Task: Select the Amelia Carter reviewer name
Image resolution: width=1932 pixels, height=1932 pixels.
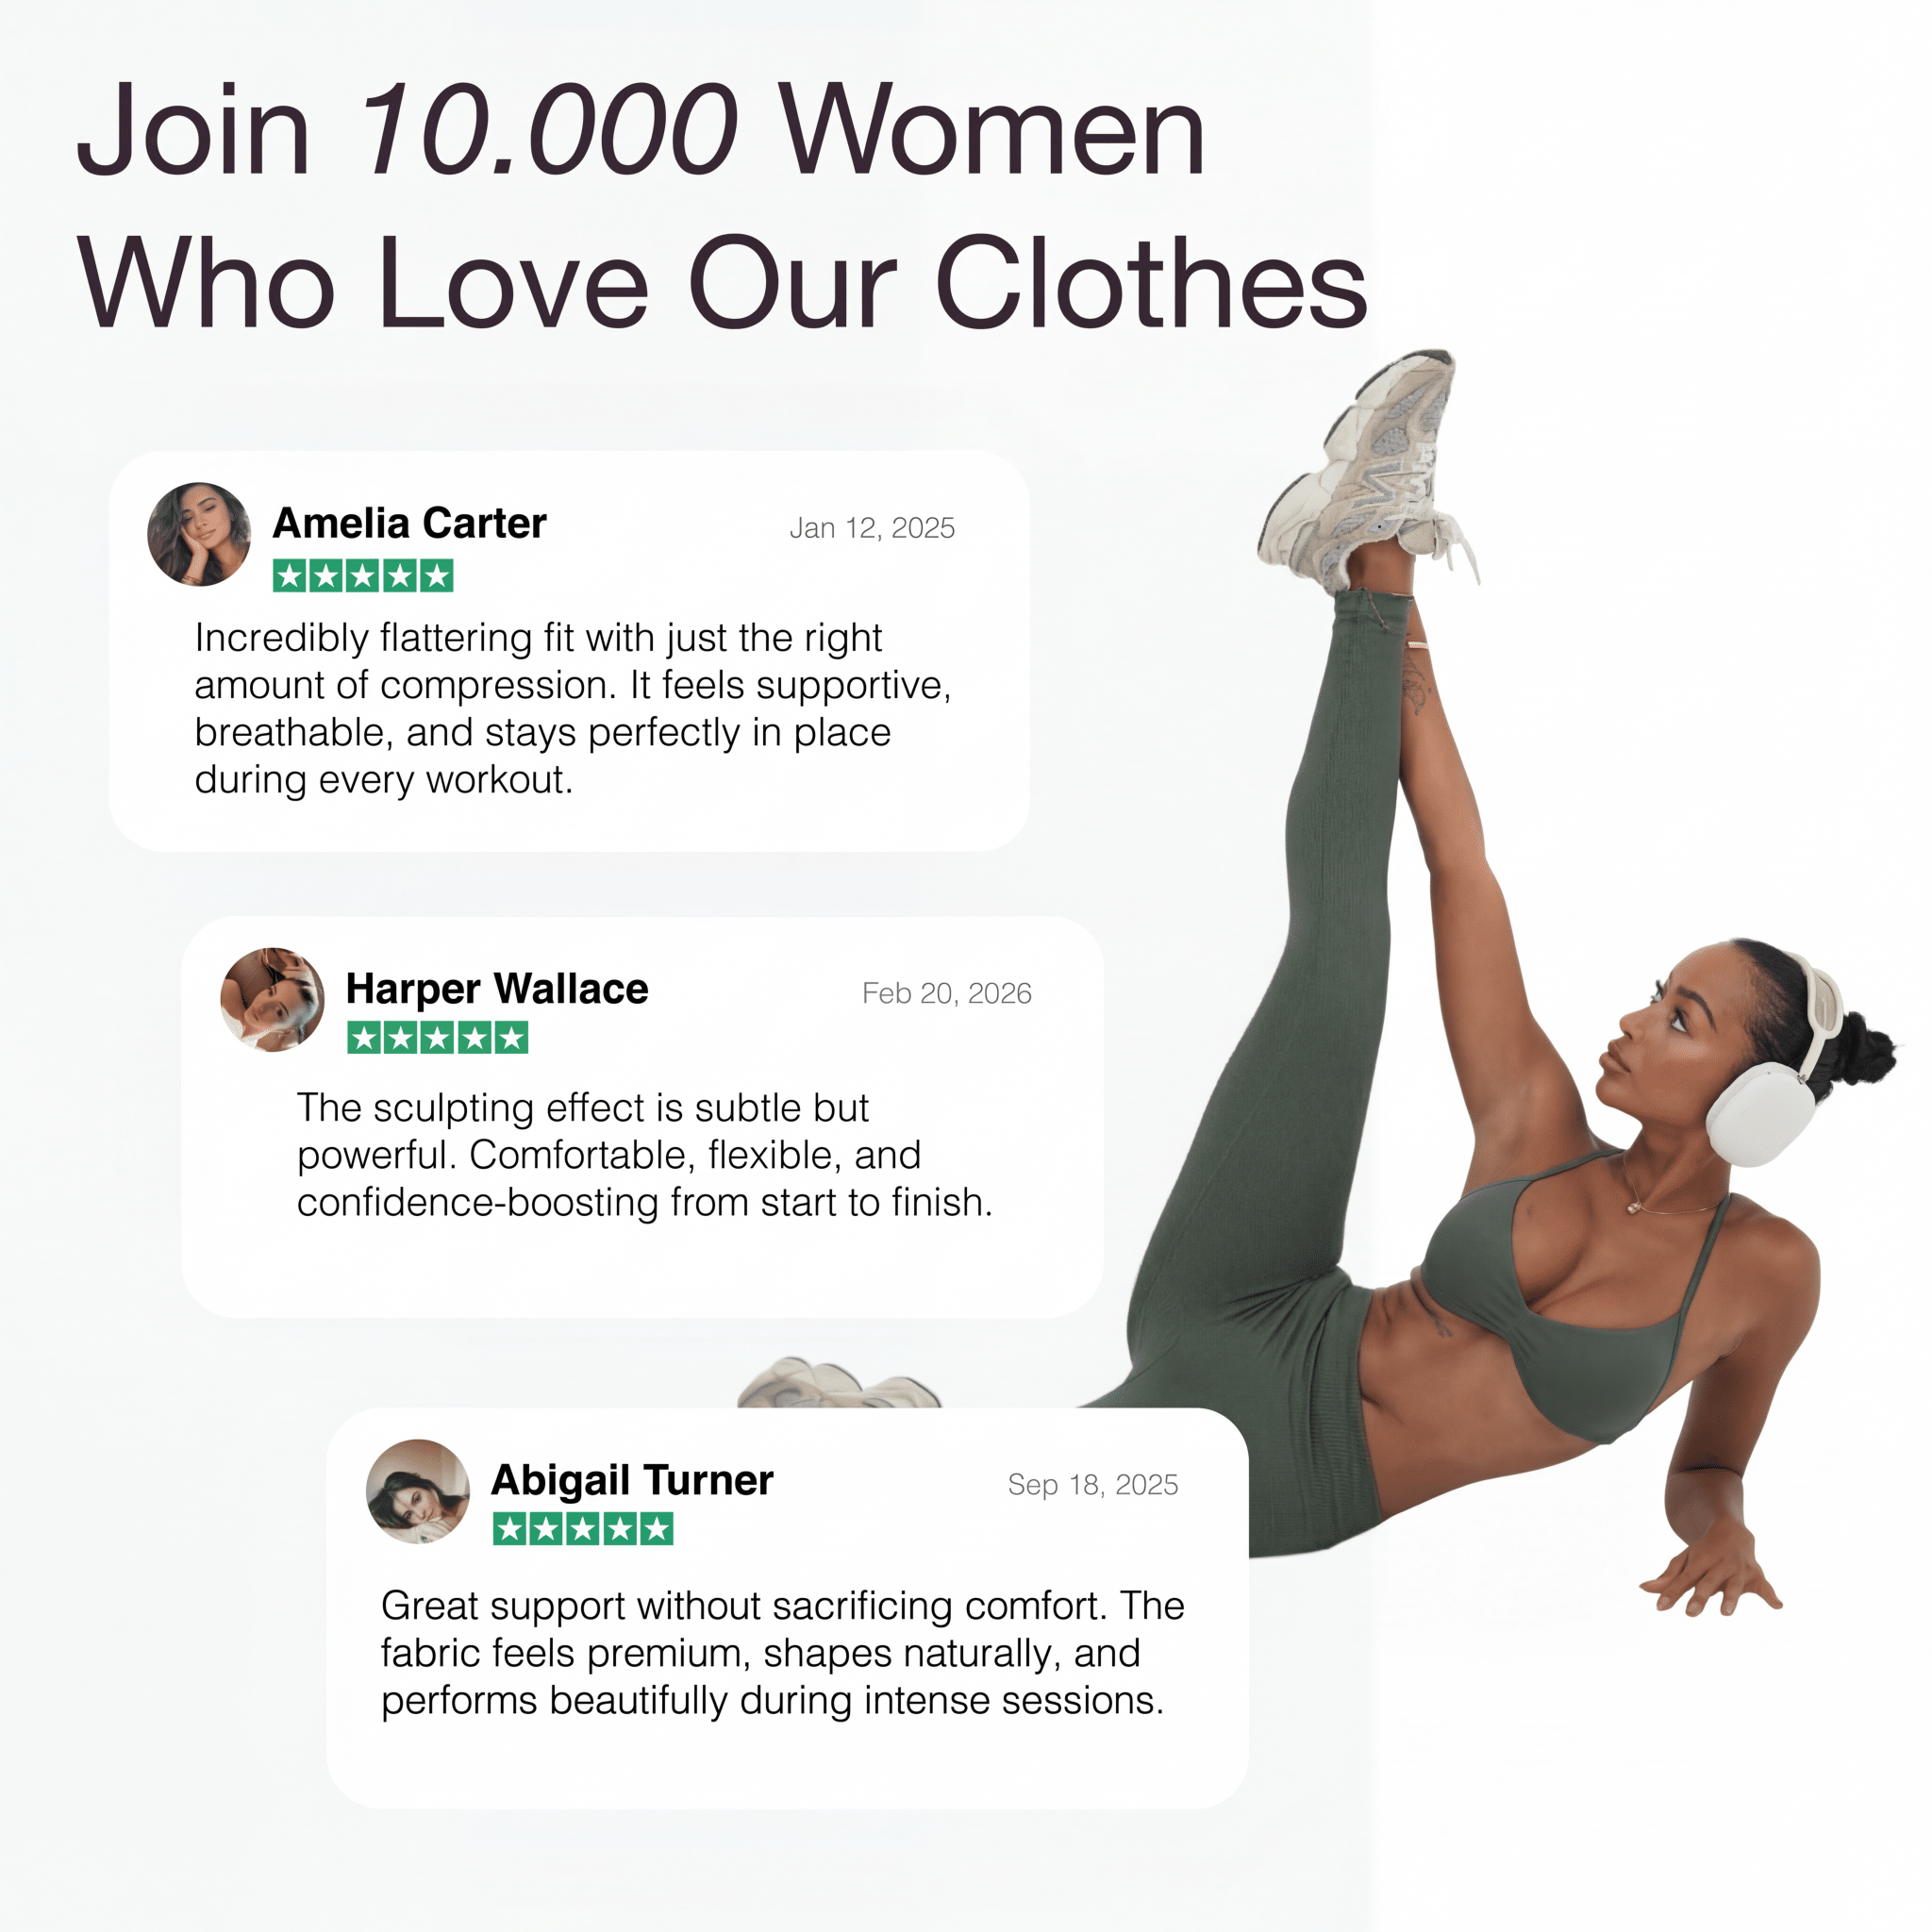Action: tap(409, 523)
